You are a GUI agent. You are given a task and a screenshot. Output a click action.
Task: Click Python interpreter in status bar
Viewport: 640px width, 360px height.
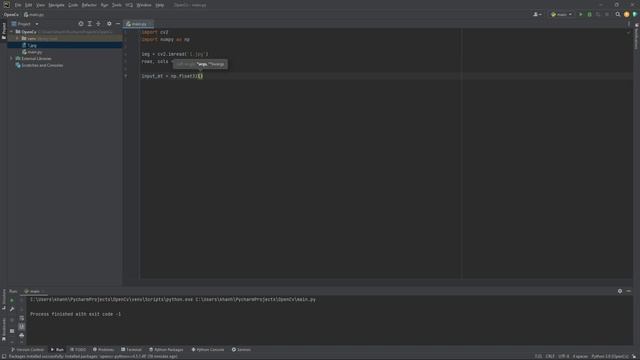(610, 356)
